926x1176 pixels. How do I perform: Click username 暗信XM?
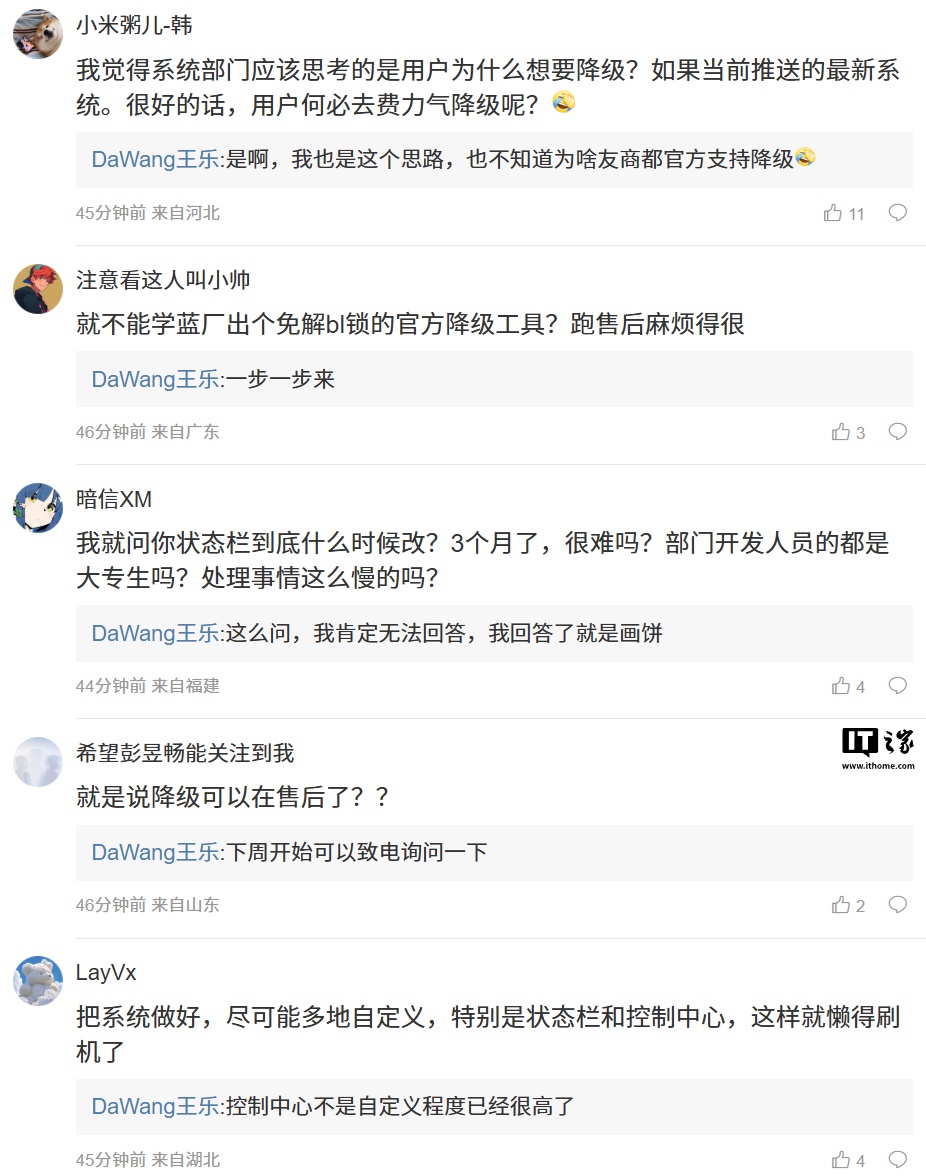coord(114,499)
